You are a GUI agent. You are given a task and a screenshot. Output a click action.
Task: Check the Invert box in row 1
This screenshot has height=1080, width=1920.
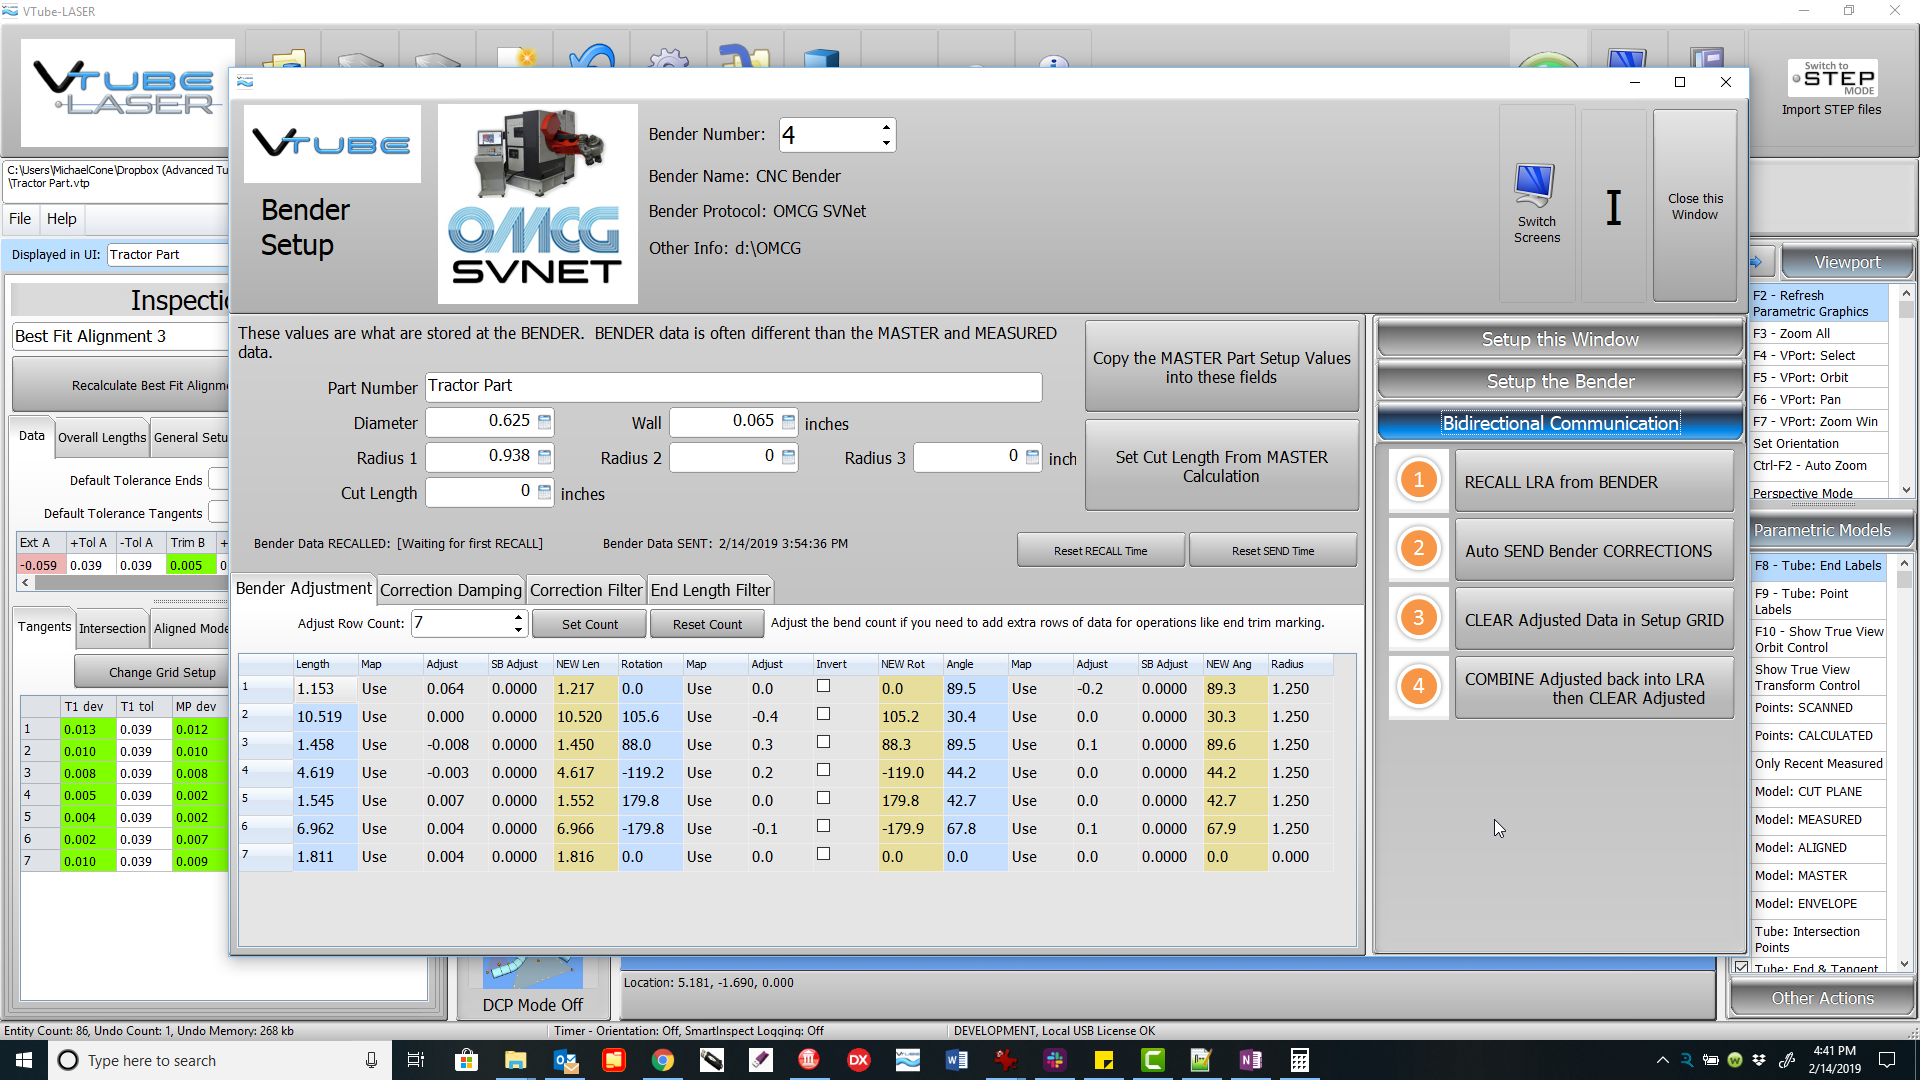click(823, 686)
